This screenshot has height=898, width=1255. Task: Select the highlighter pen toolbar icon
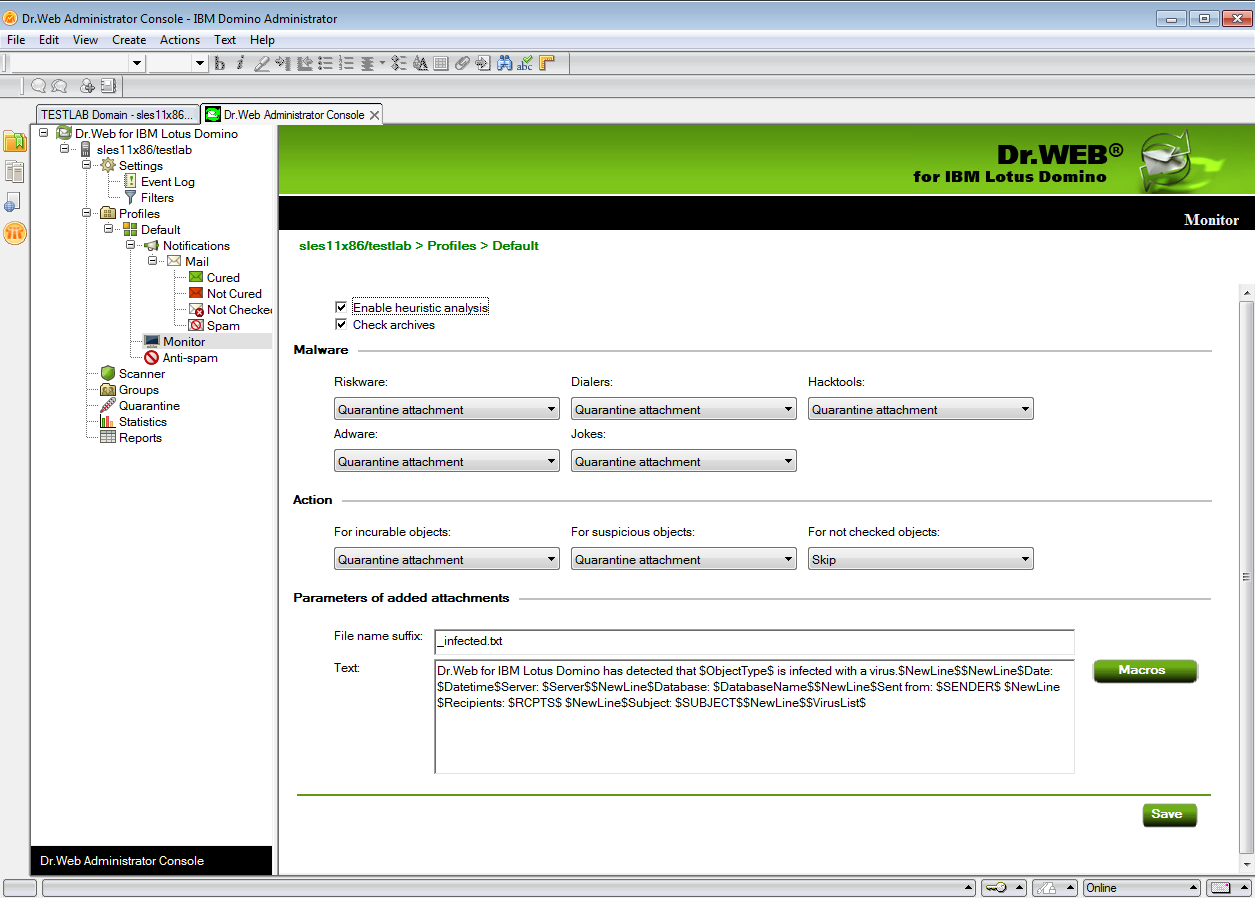pyautogui.click(x=262, y=63)
